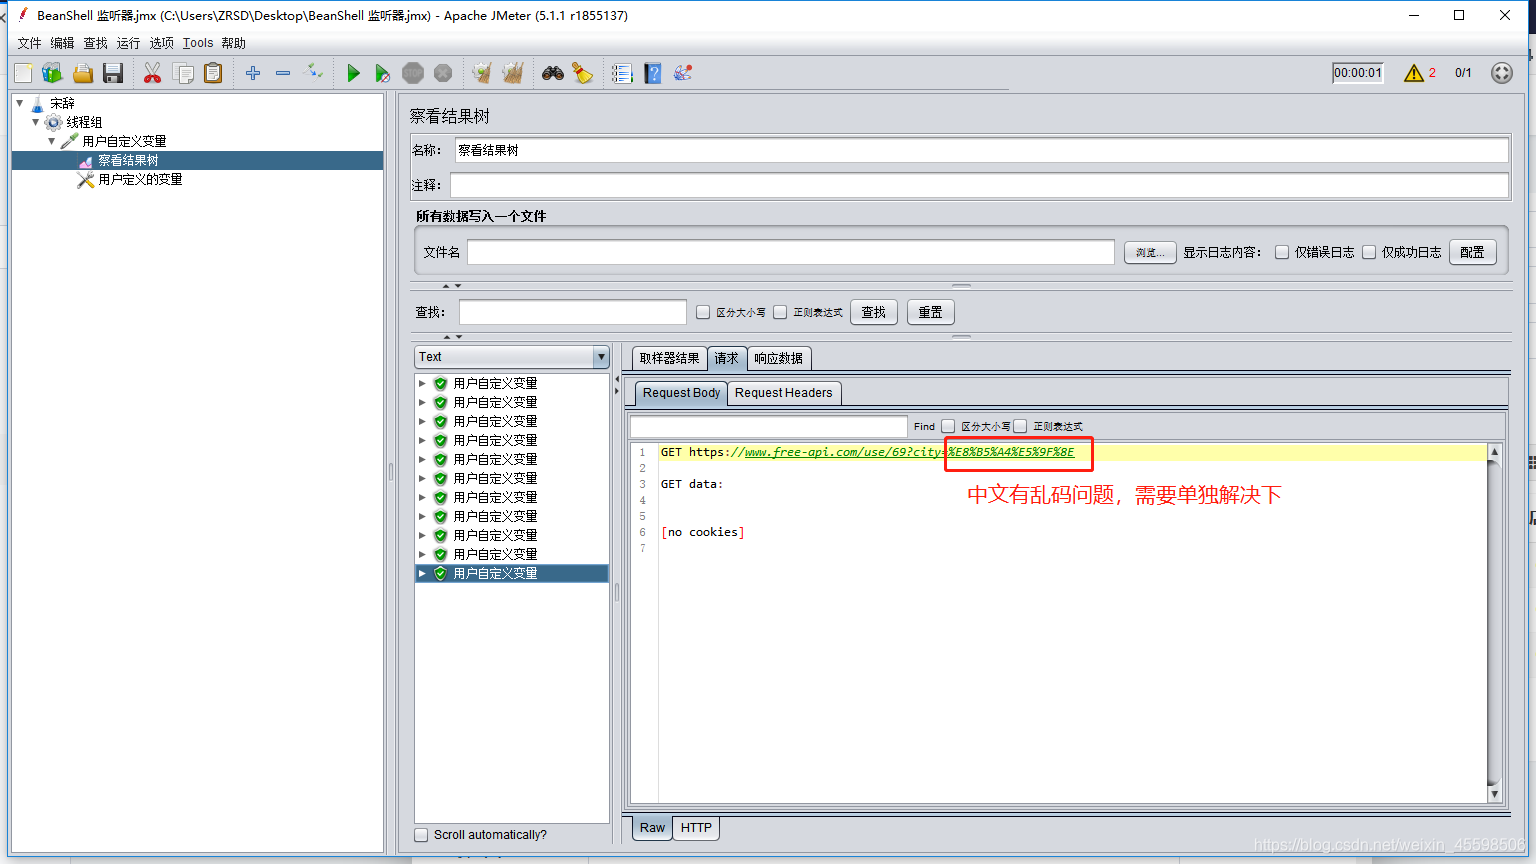Screen dimensions: 1536x864
Task: Switch to 取样器结果 tab
Action: (669, 358)
